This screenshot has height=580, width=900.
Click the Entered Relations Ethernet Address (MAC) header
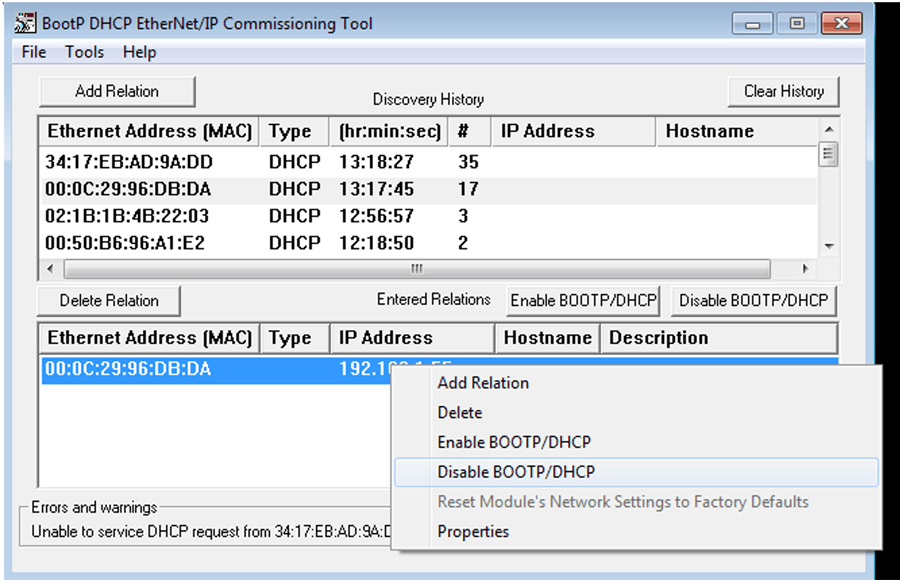(149, 338)
